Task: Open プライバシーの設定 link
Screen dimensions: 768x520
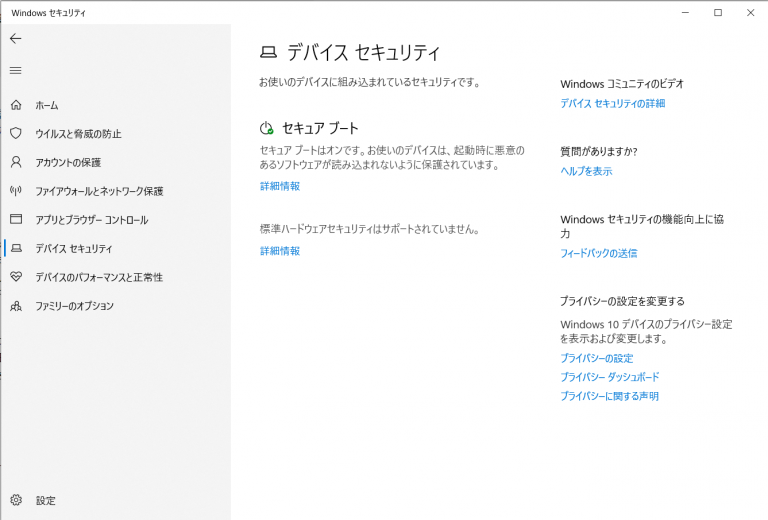Action: point(596,358)
